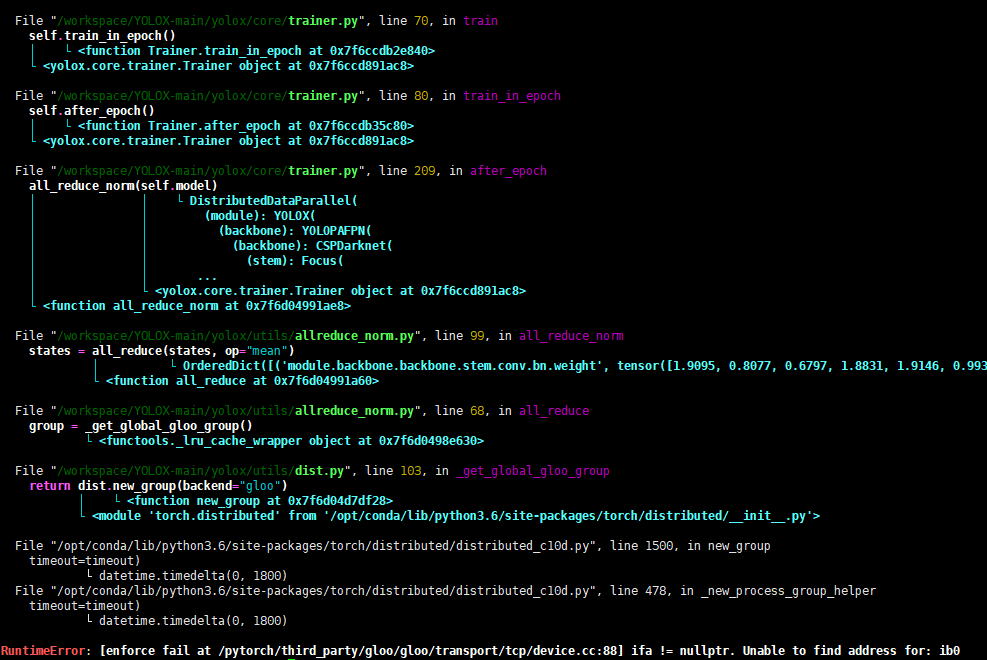Viewport: 987px width, 660px height.
Task: Select '<function Trainer.after_epoch at 0x7f6ccdb35c80>' text
Action: click(245, 126)
